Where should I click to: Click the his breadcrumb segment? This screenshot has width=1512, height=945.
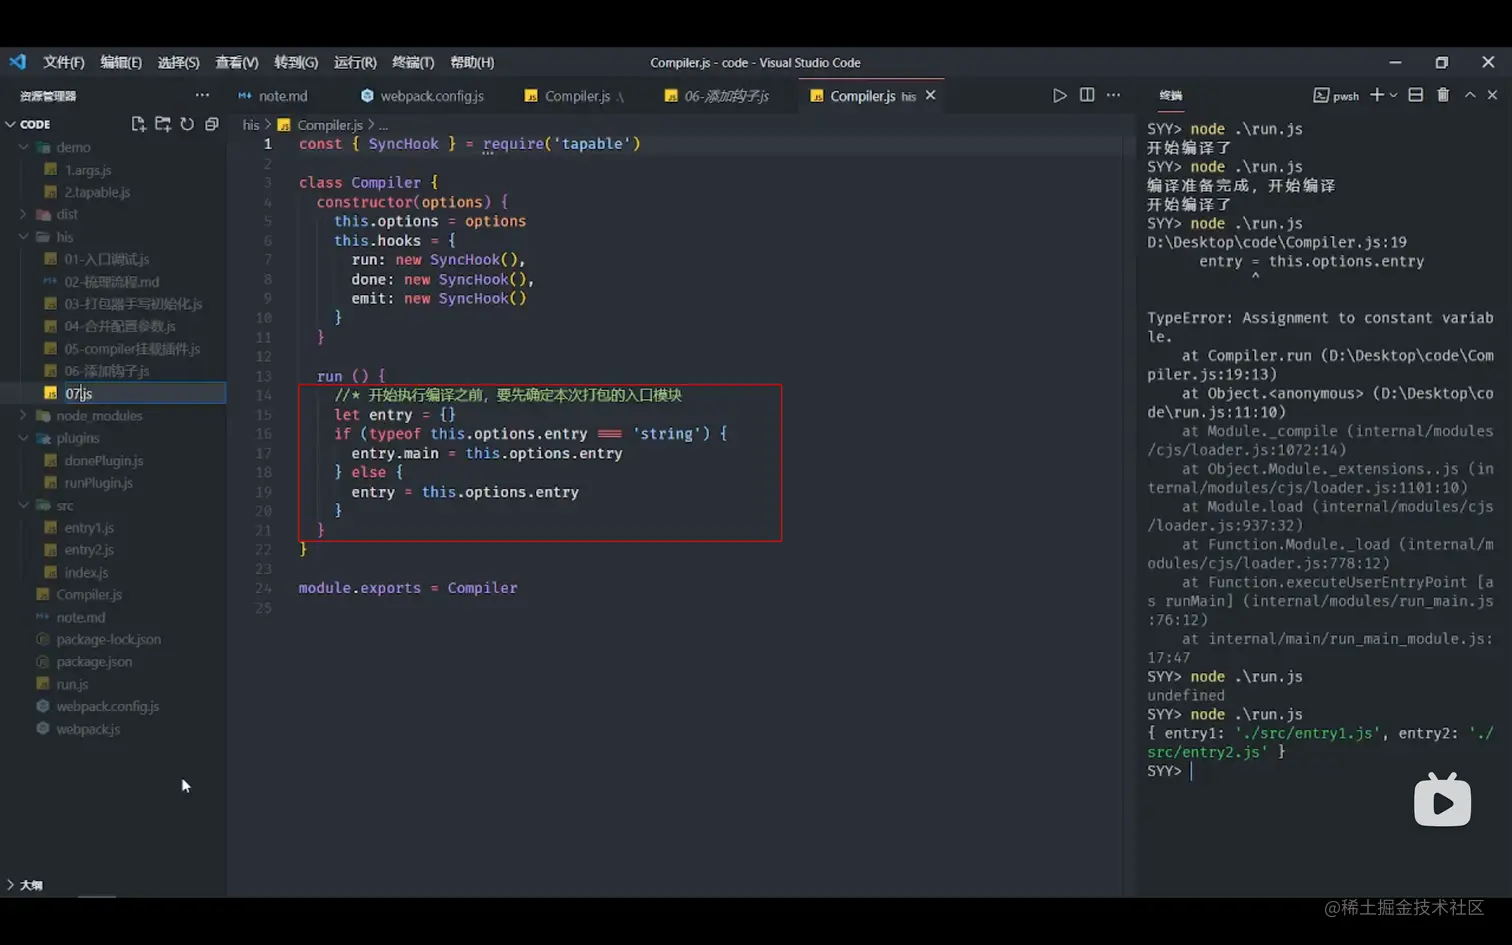click(250, 125)
